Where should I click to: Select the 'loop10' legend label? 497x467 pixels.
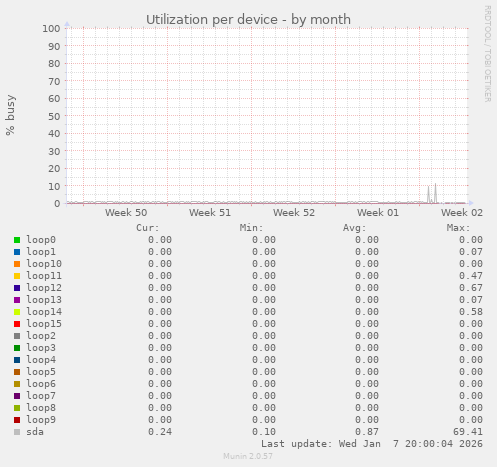pyautogui.click(x=44, y=264)
